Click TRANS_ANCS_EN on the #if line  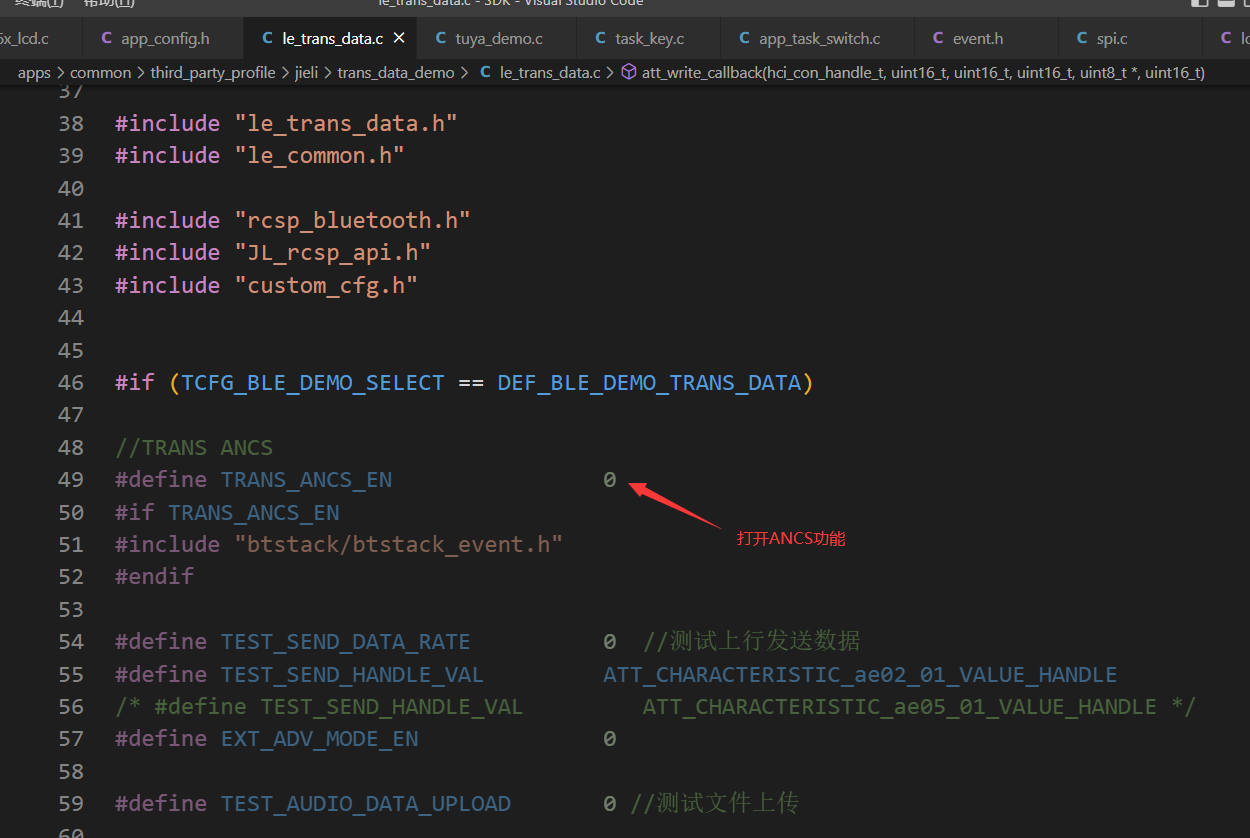pyautogui.click(x=254, y=512)
